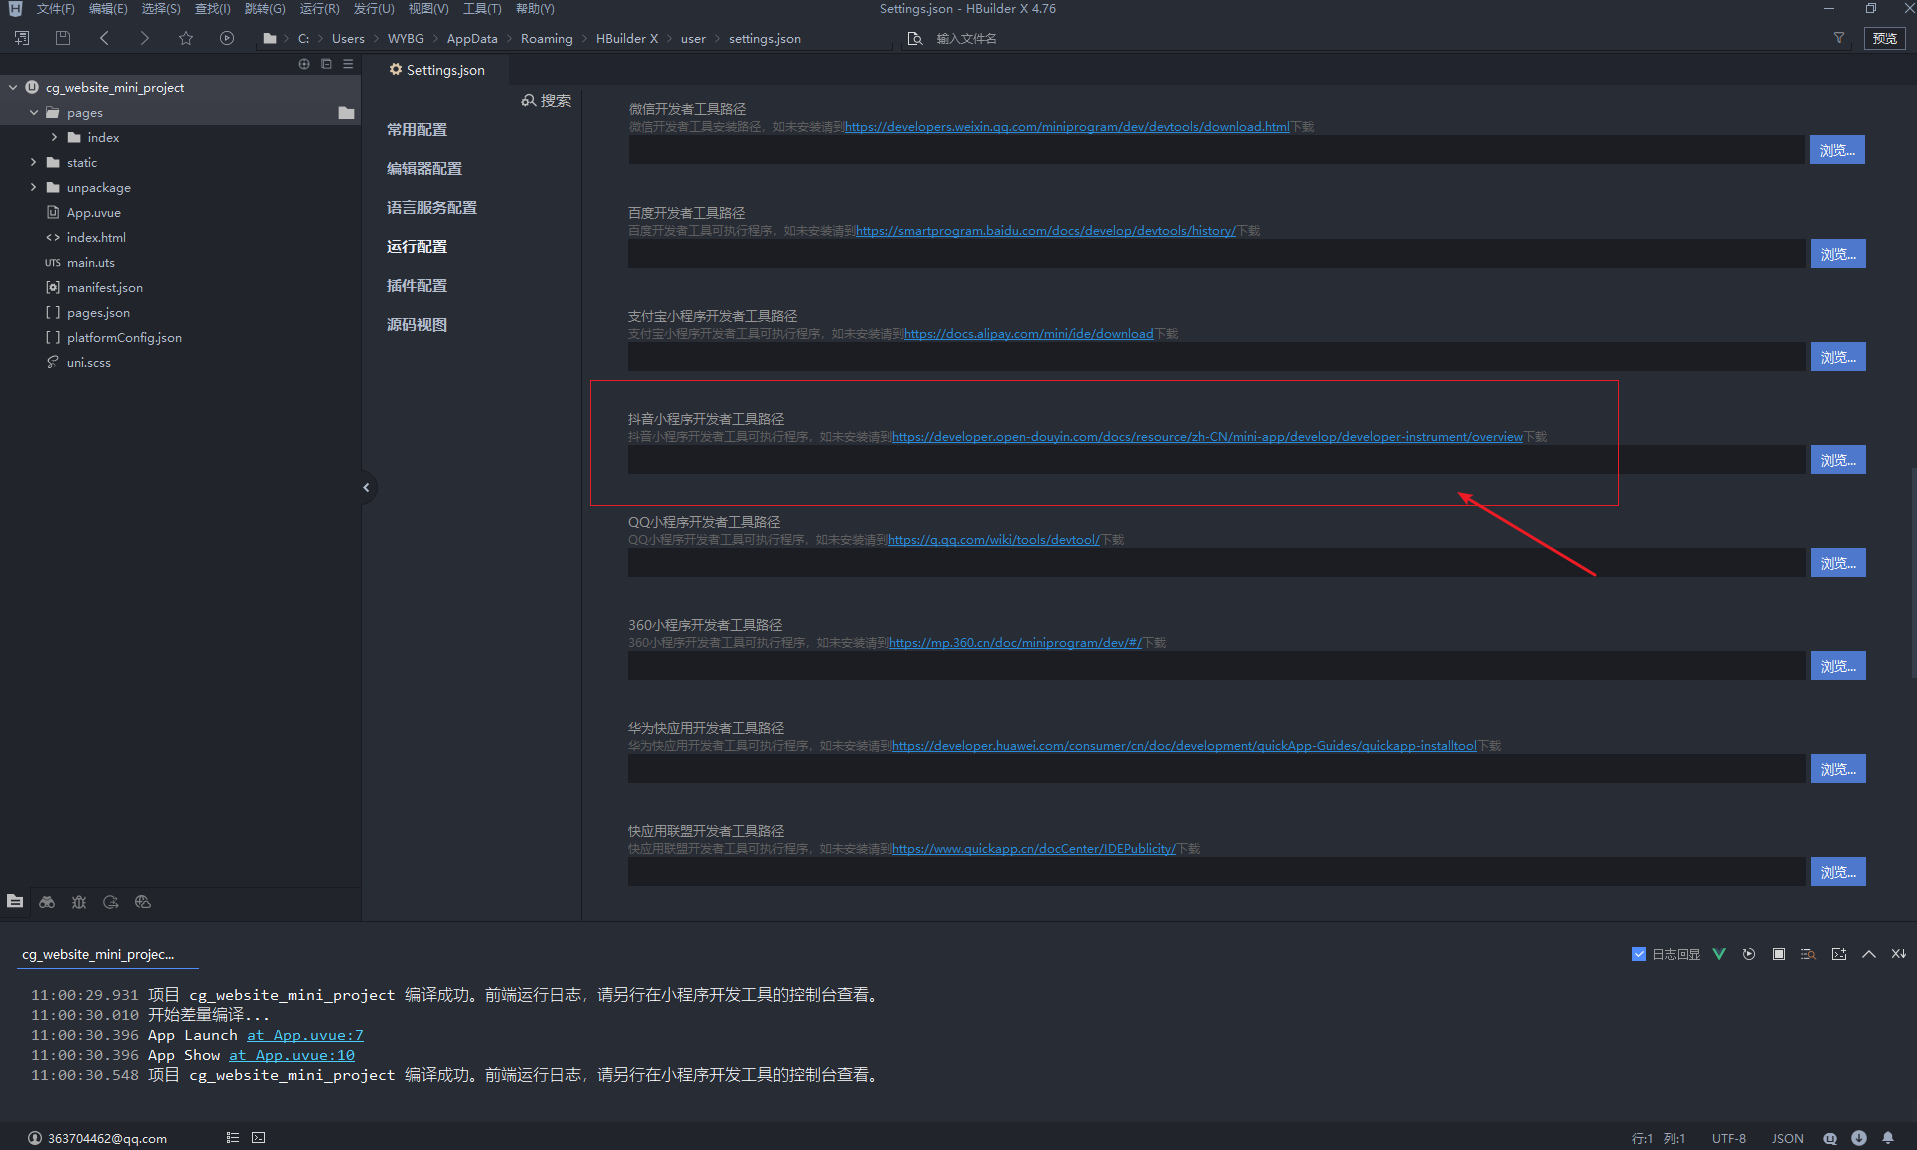Click the run play icon in toolbar
Image resolution: width=1917 pixels, height=1150 pixels.
(x=227, y=38)
